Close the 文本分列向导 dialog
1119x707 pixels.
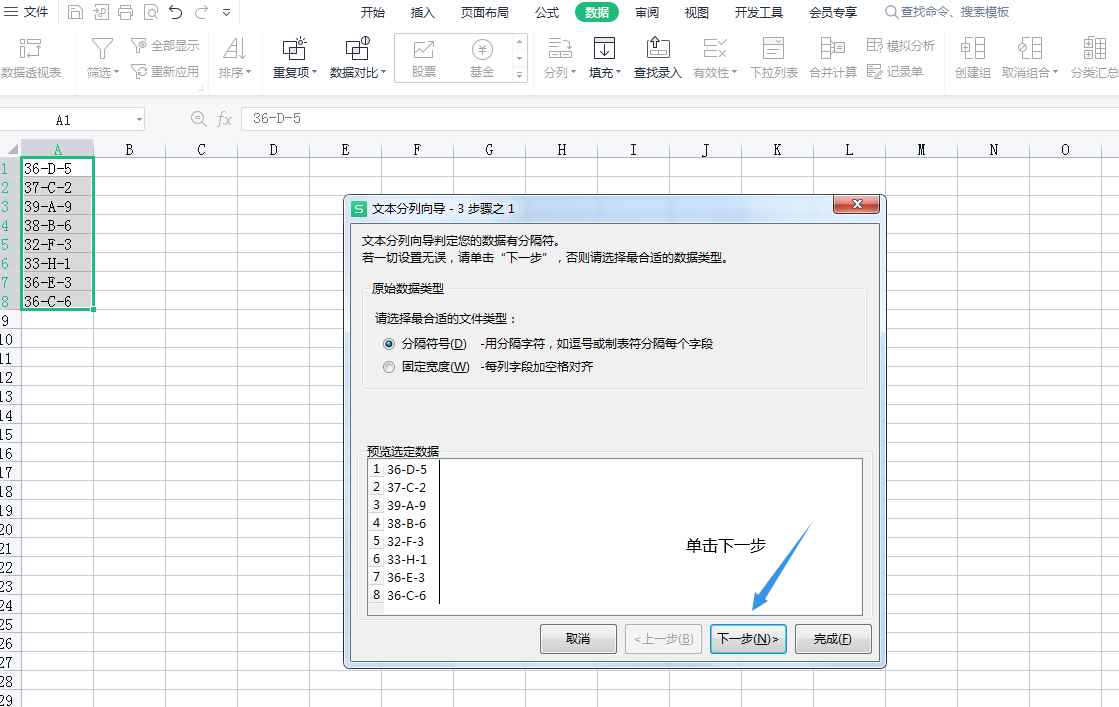856,204
